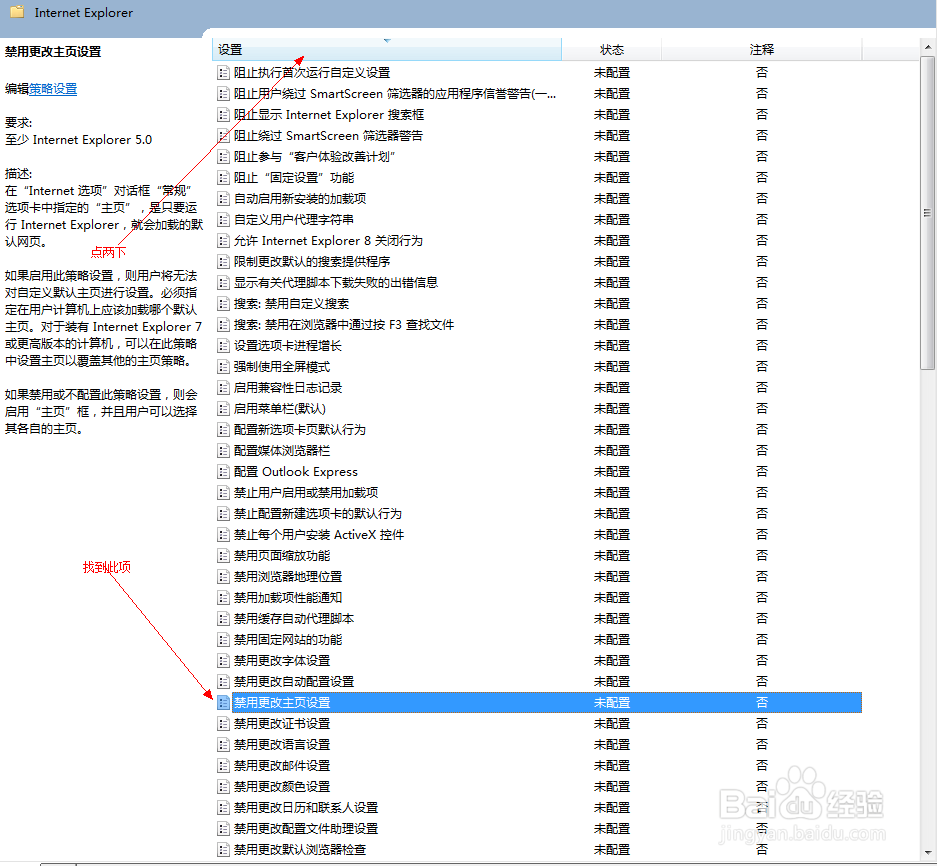Viewport: 937px width, 866px height.
Task: Select the policy 禁用更改配置文件助理设置
Action: point(305,829)
